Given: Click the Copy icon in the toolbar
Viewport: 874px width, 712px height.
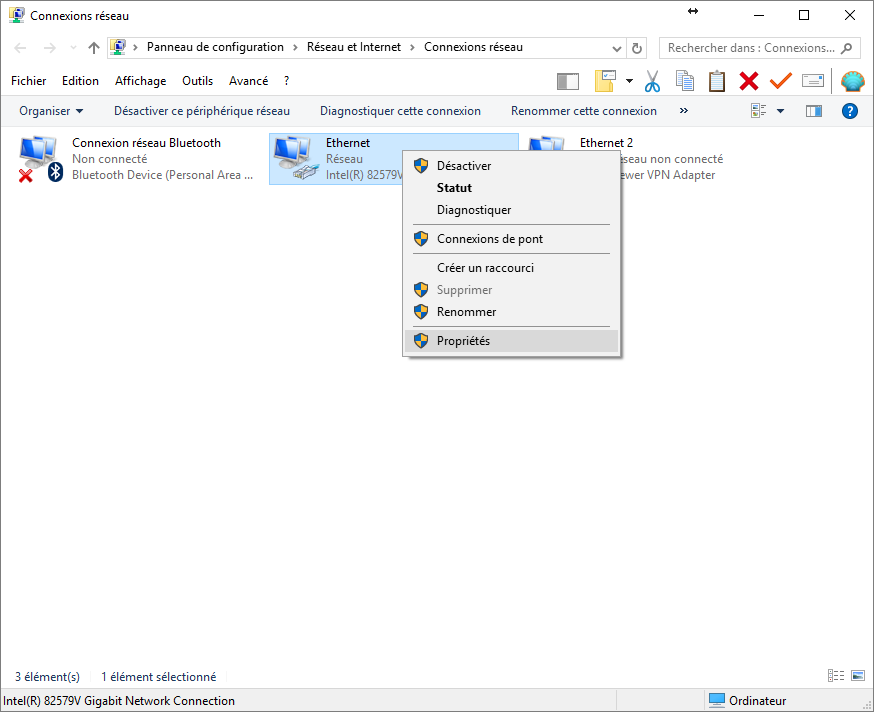Looking at the screenshot, I should point(685,81).
